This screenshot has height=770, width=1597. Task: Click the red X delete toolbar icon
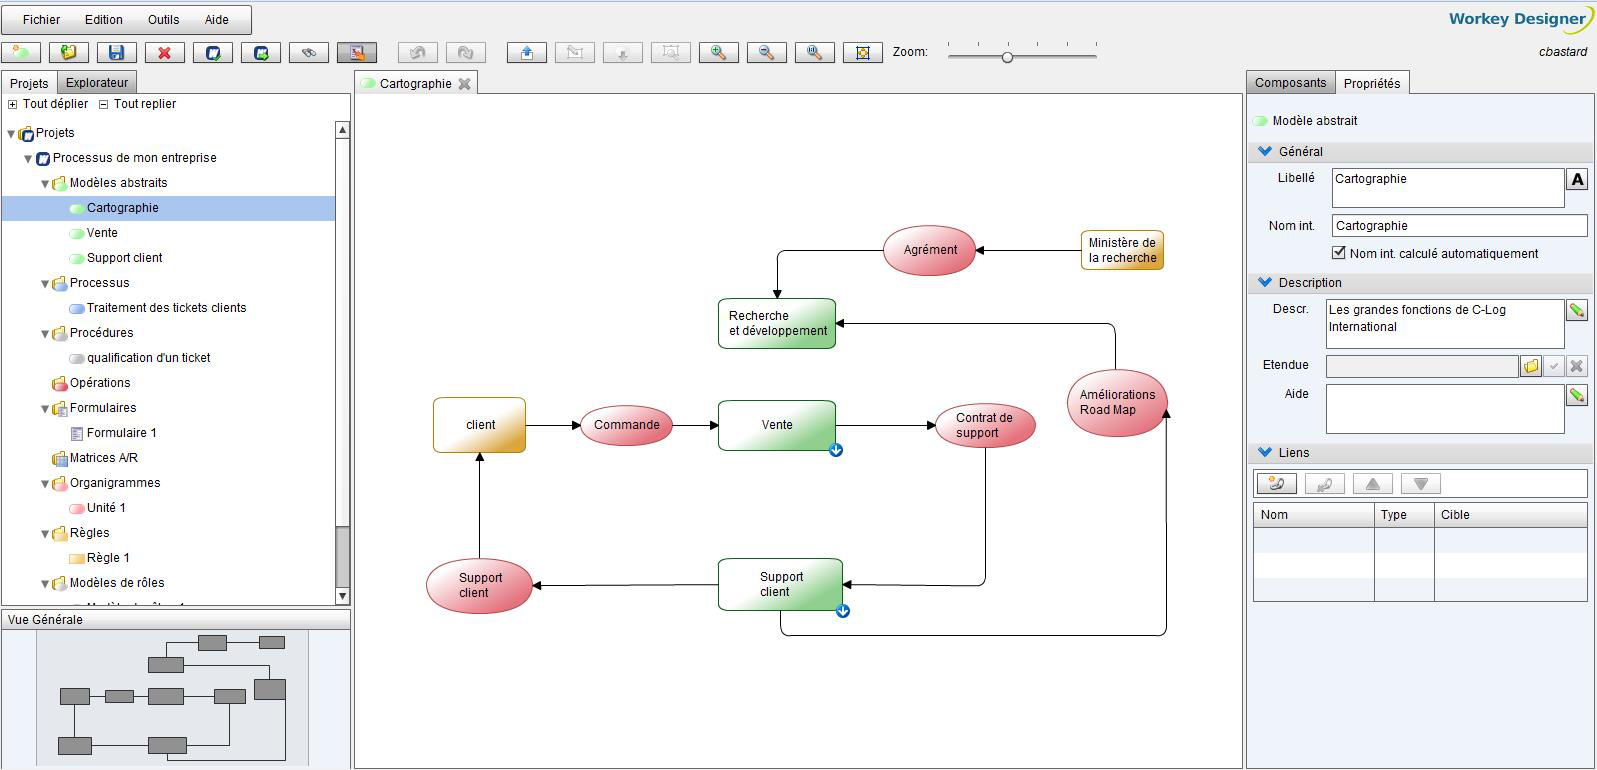(x=165, y=53)
